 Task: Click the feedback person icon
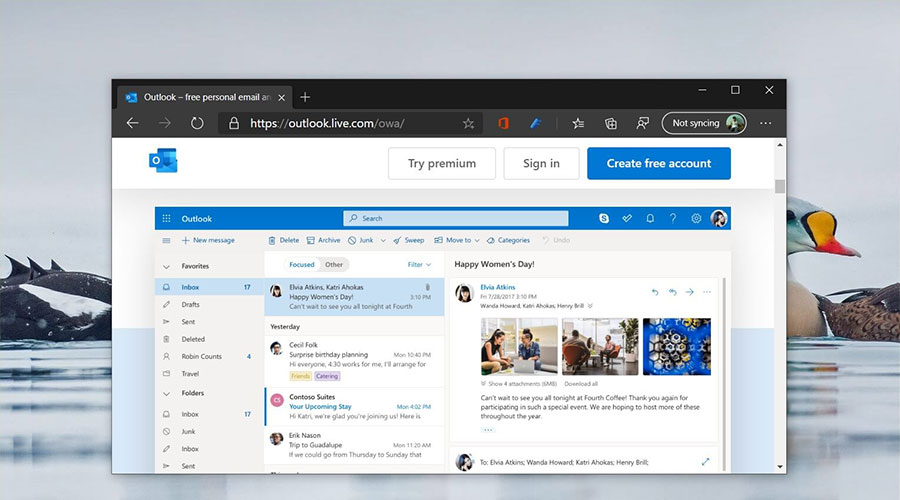[x=642, y=123]
